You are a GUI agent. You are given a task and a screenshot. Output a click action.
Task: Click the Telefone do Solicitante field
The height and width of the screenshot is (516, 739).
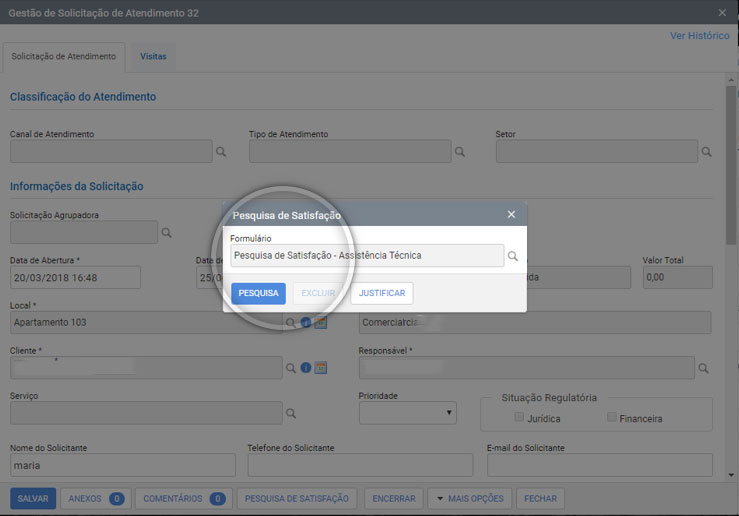360,466
